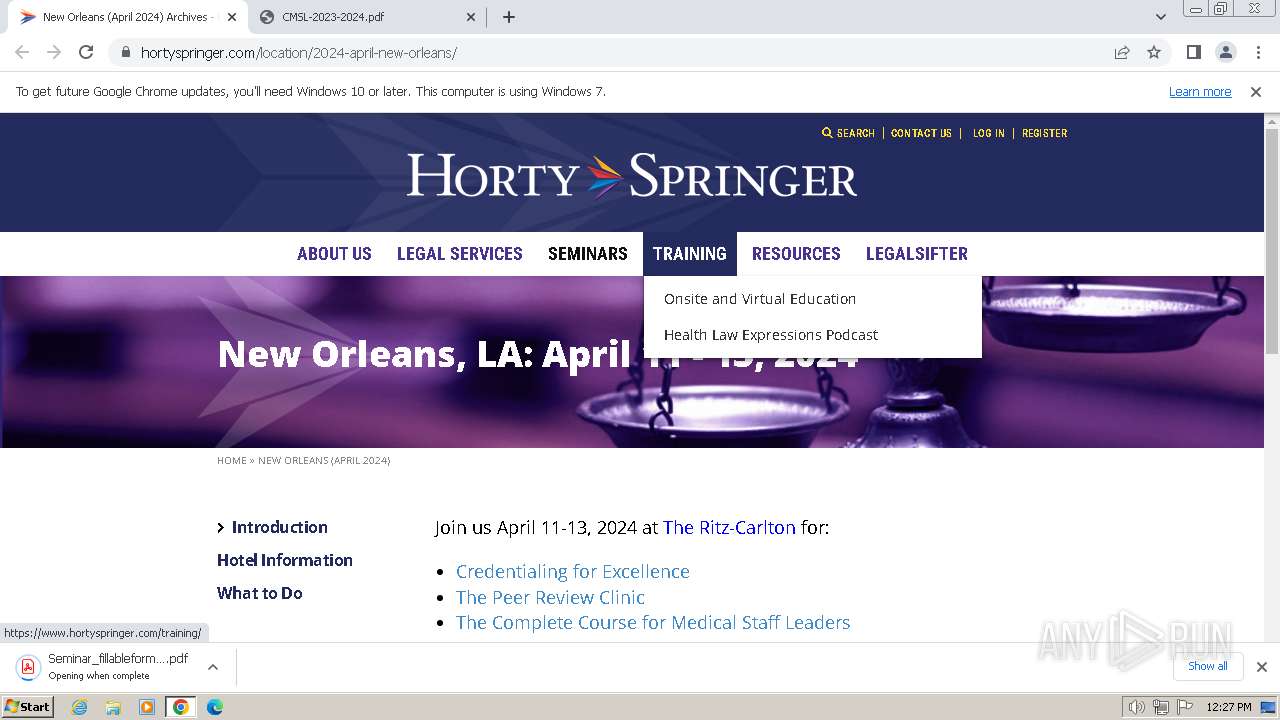Click the Horty Springer logo

coord(632,176)
